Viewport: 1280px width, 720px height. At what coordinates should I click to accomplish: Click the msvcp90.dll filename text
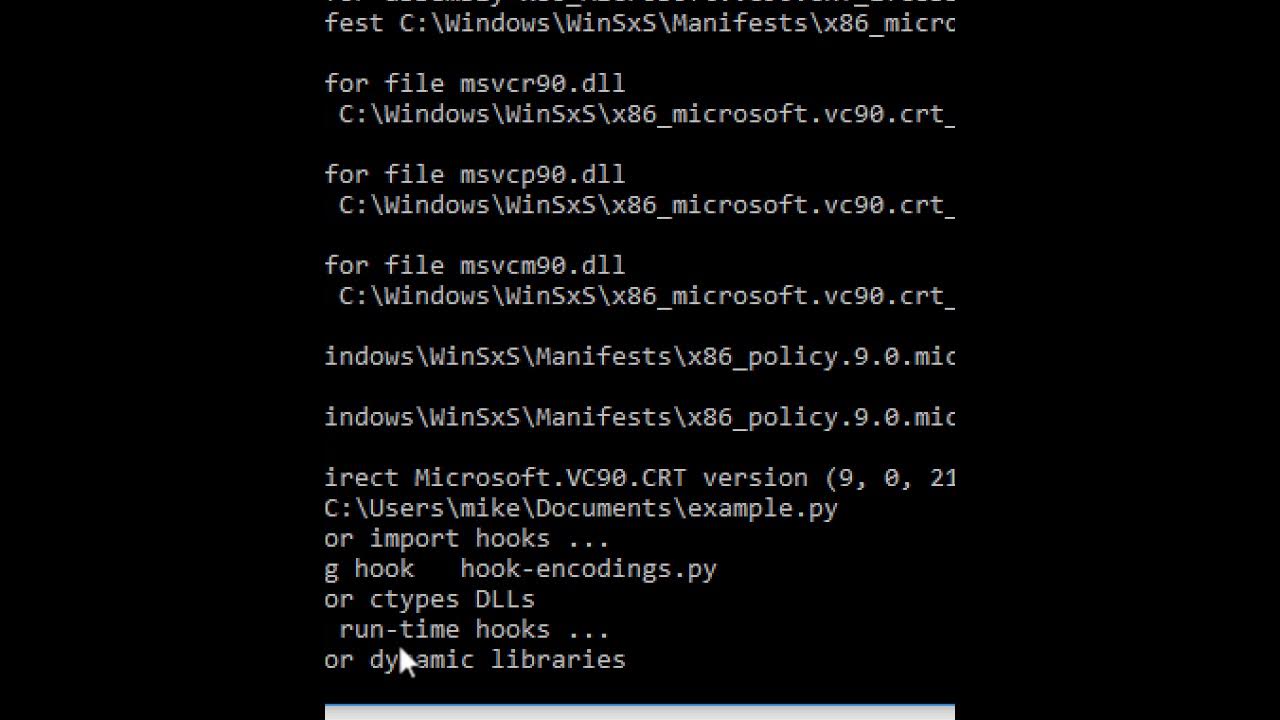point(542,175)
